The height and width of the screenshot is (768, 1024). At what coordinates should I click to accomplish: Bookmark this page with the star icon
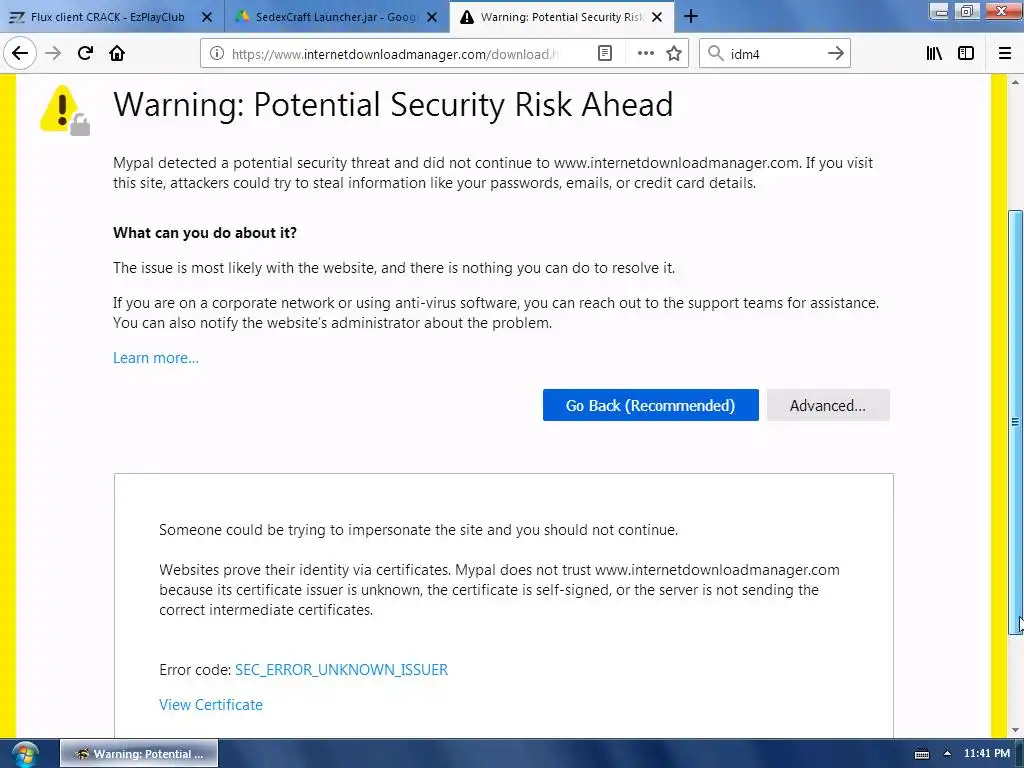674,54
